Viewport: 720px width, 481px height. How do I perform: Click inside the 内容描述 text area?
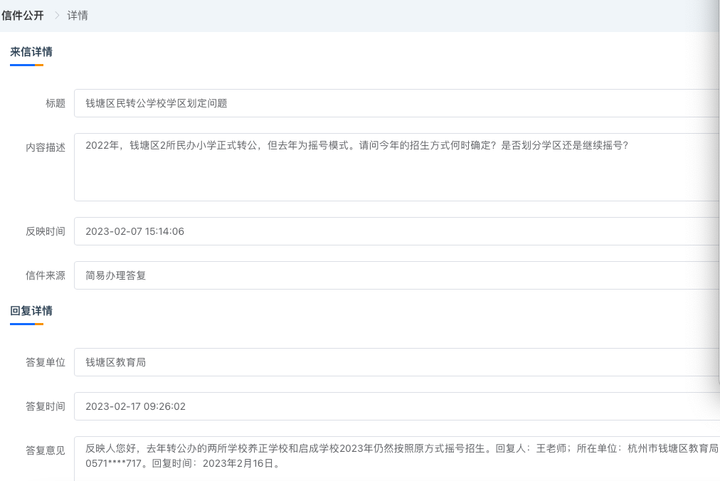coord(397,167)
